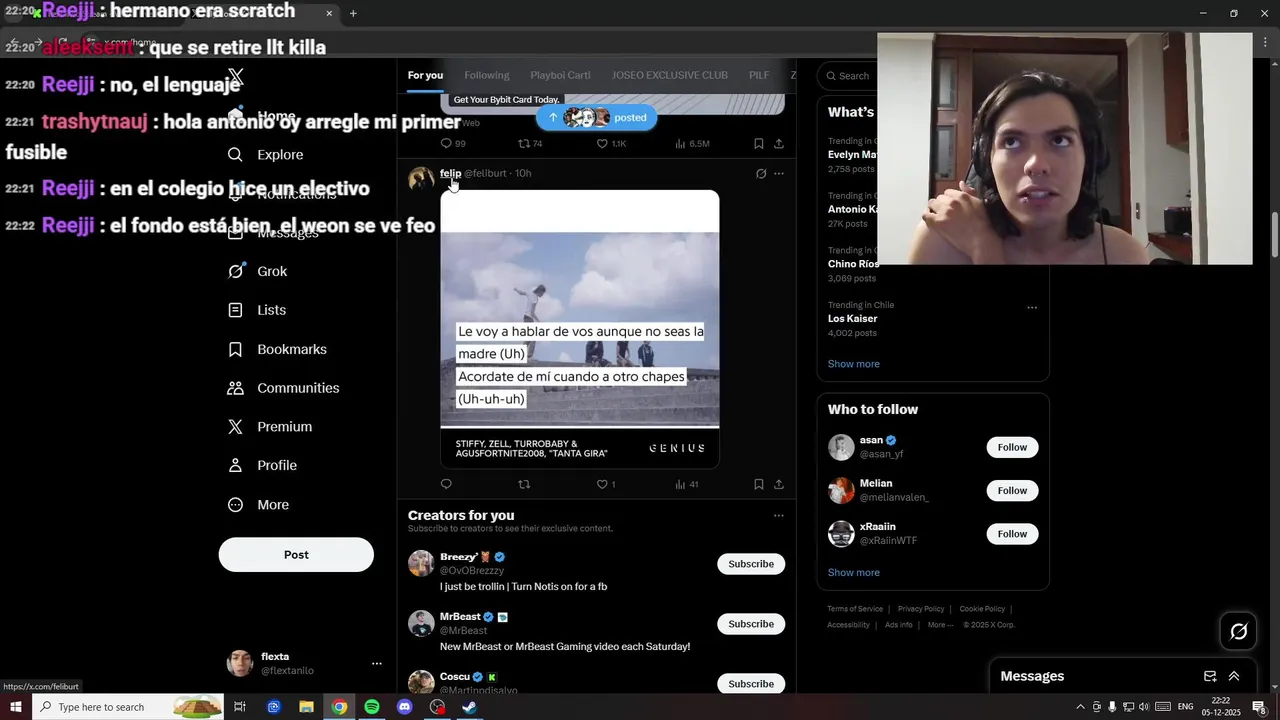
Task: Switch to the For you tab
Action: tap(425, 76)
